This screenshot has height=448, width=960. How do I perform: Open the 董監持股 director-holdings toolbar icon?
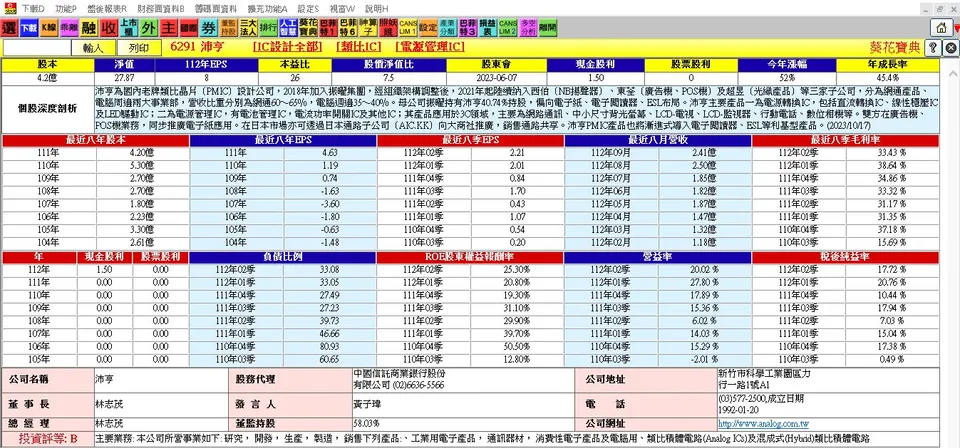tap(228, 28)
